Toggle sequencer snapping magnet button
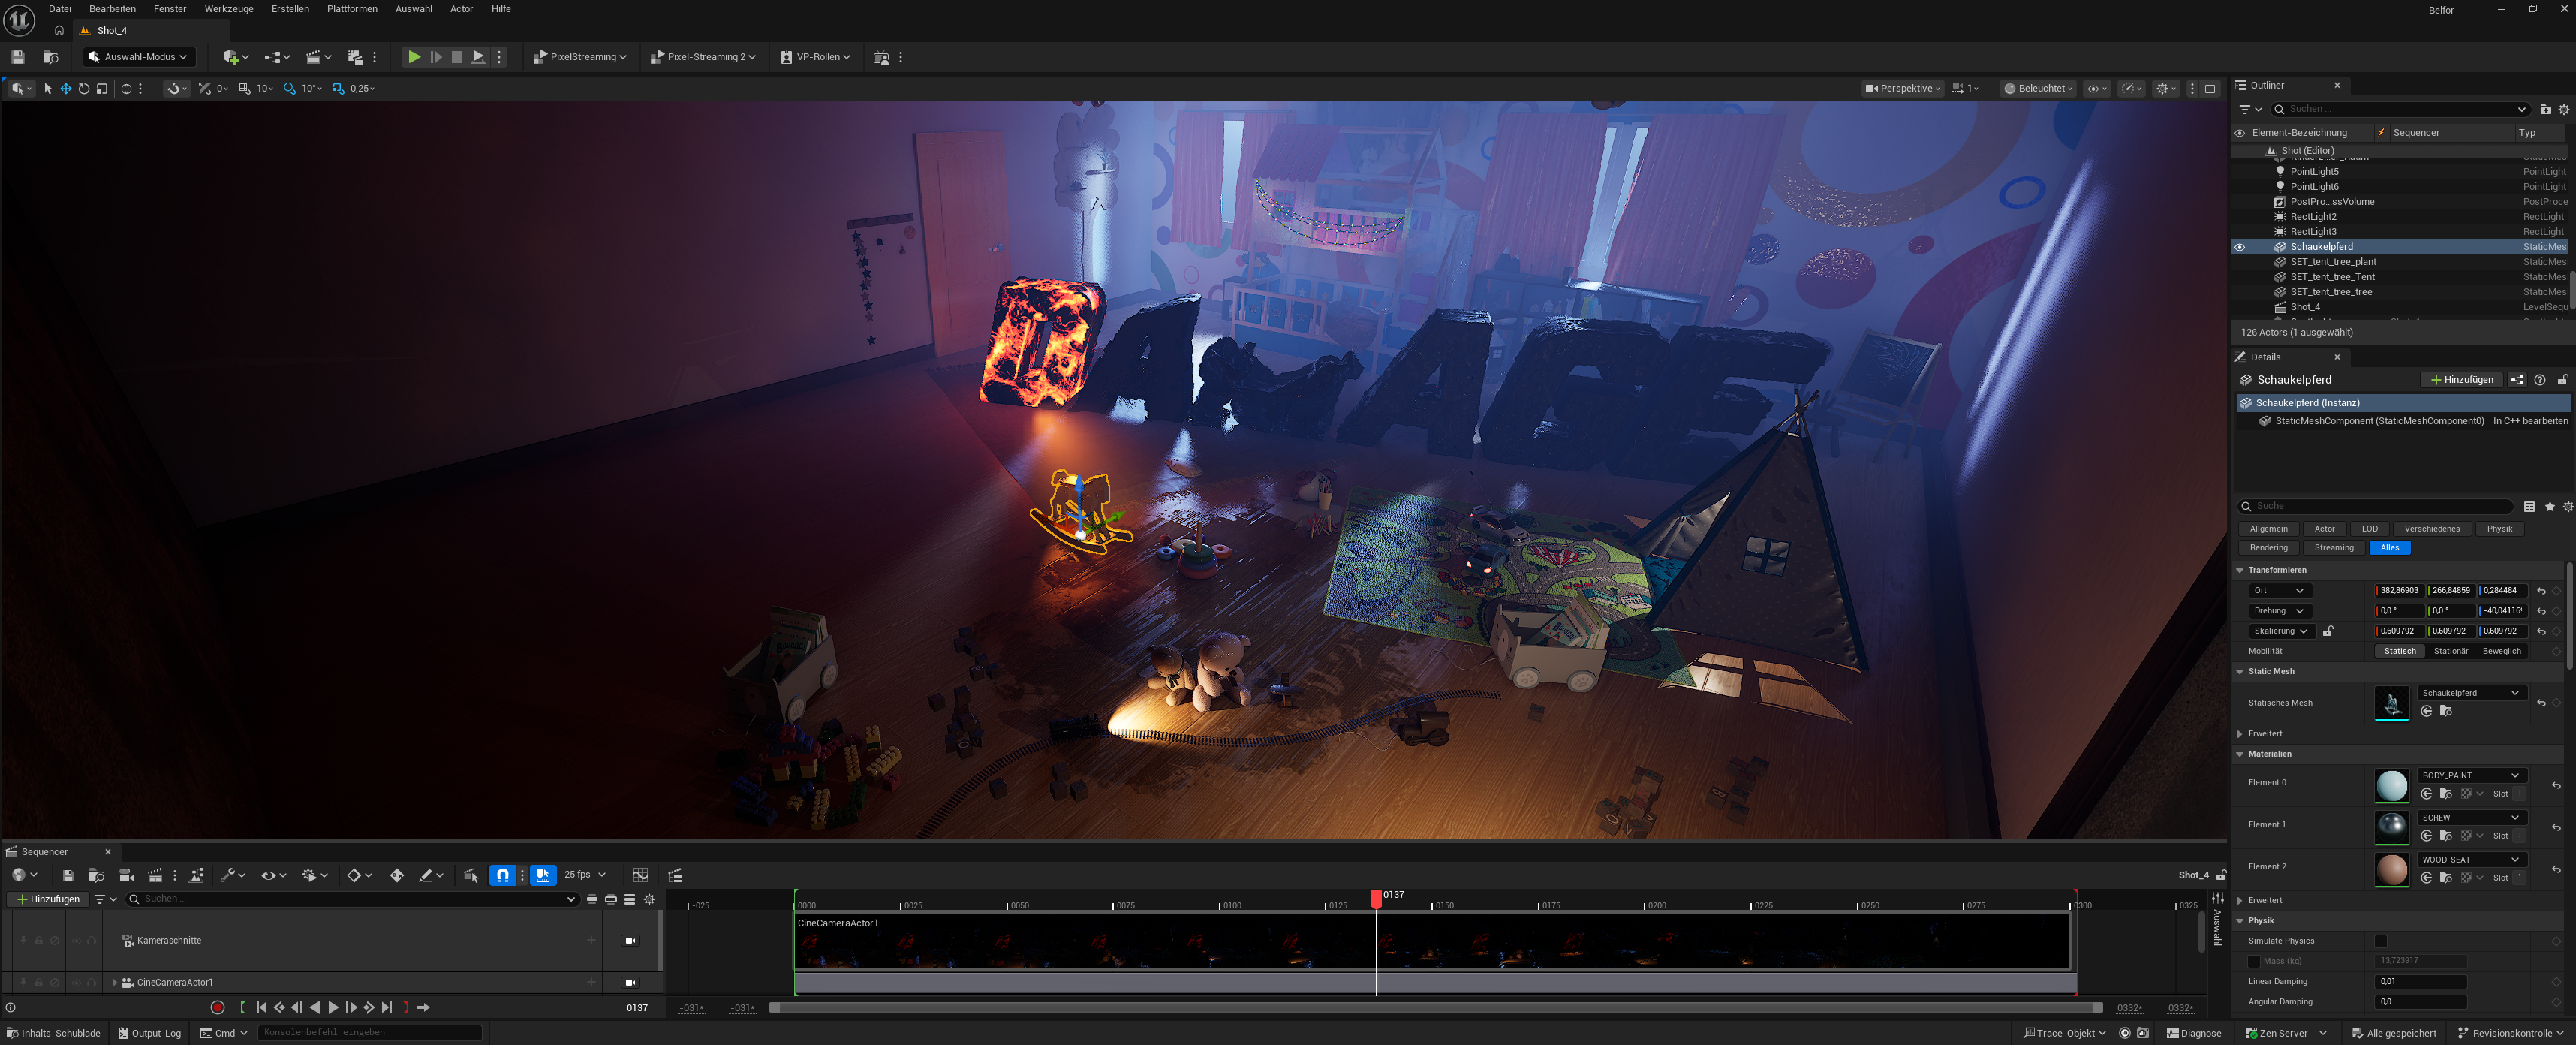Screen dimensions: 2576x1045 coord(502,875)
